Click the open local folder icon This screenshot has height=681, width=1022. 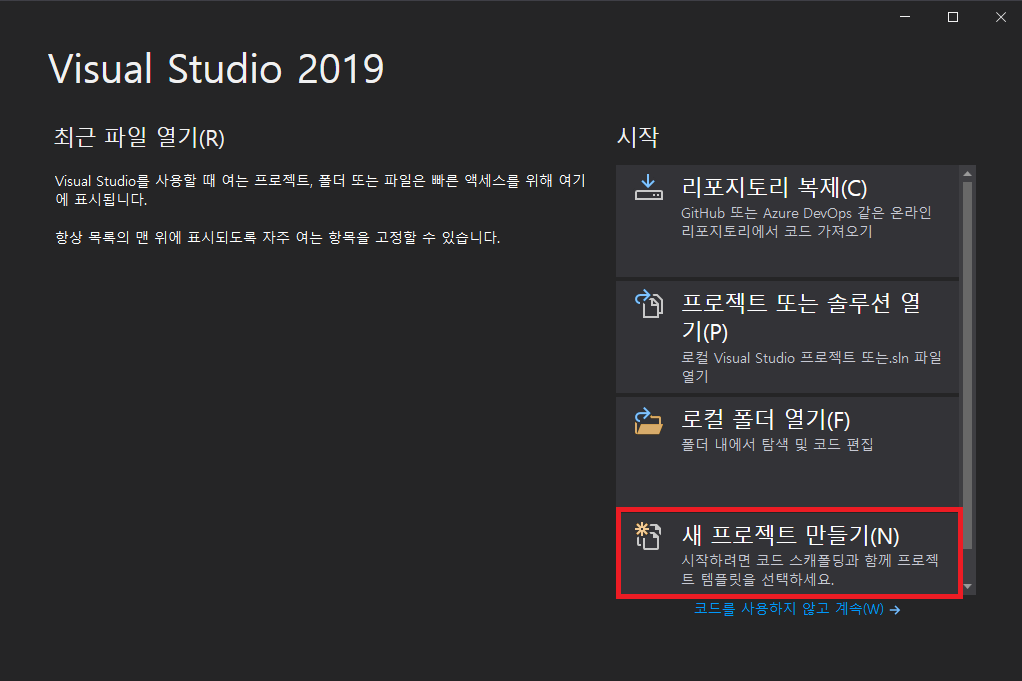[x=649, y=421]
